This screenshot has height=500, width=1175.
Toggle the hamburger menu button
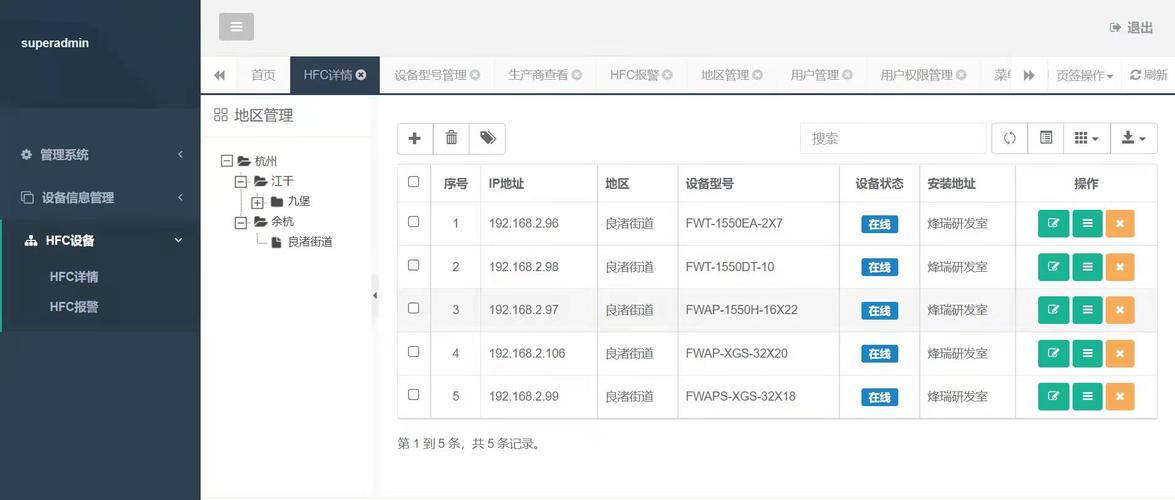click(x=236, y=27)
